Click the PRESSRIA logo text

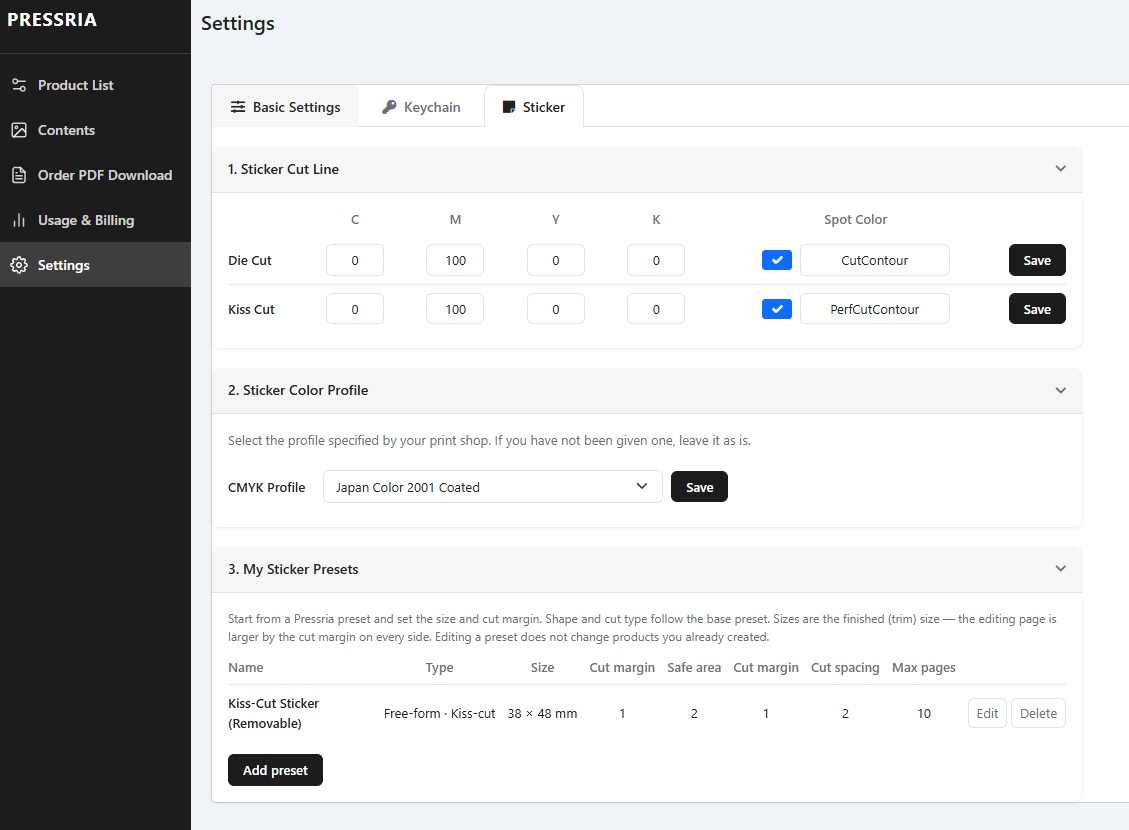coord(52,19)
